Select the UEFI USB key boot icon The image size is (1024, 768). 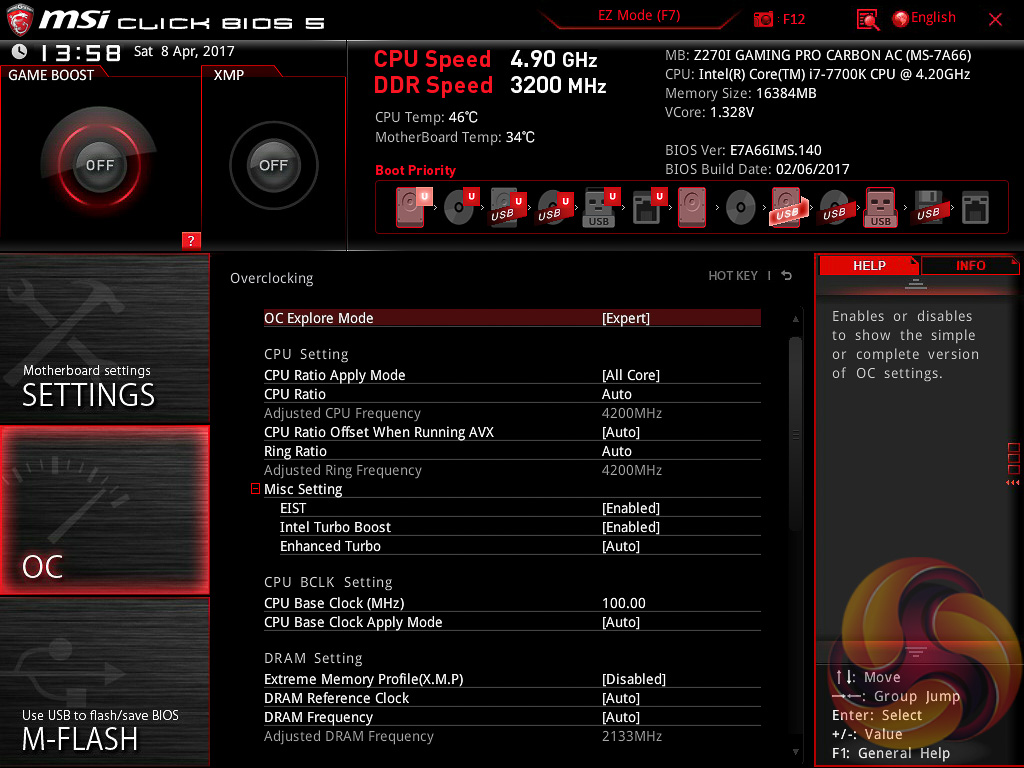pyautogui.click(x=601, y=208)
